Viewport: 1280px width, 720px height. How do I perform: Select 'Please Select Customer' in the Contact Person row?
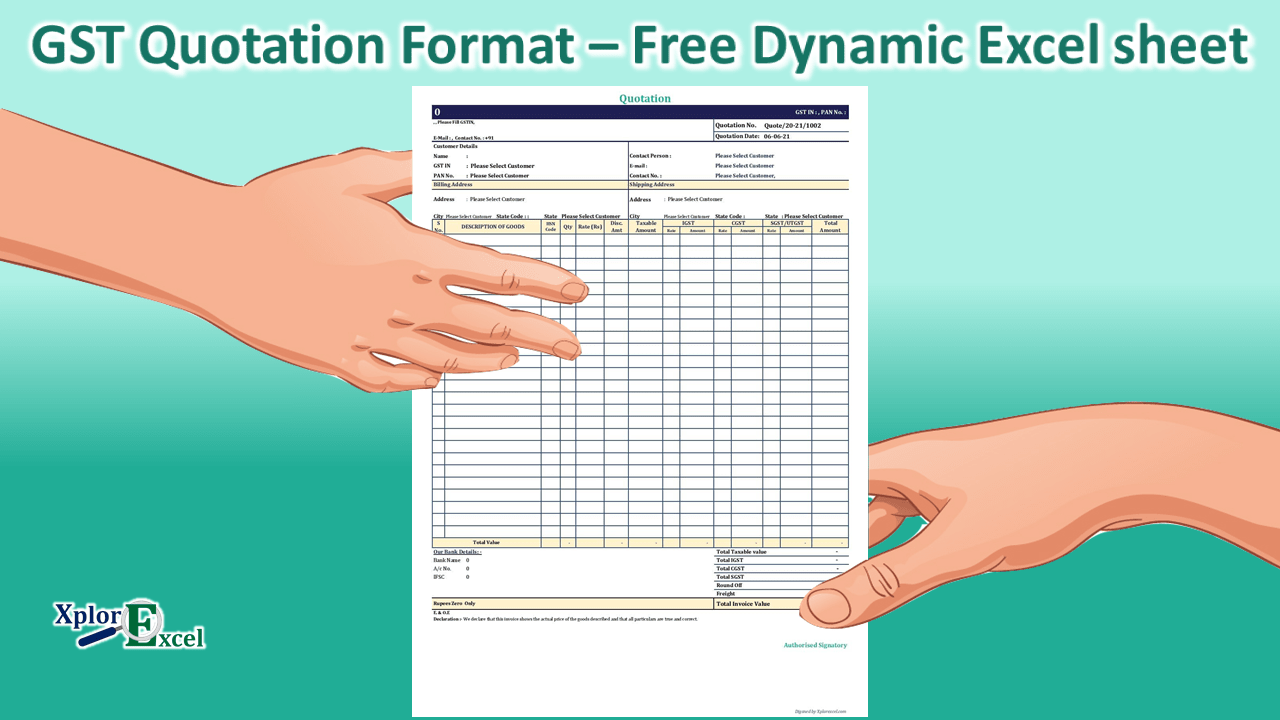click(x=744, y=156)
